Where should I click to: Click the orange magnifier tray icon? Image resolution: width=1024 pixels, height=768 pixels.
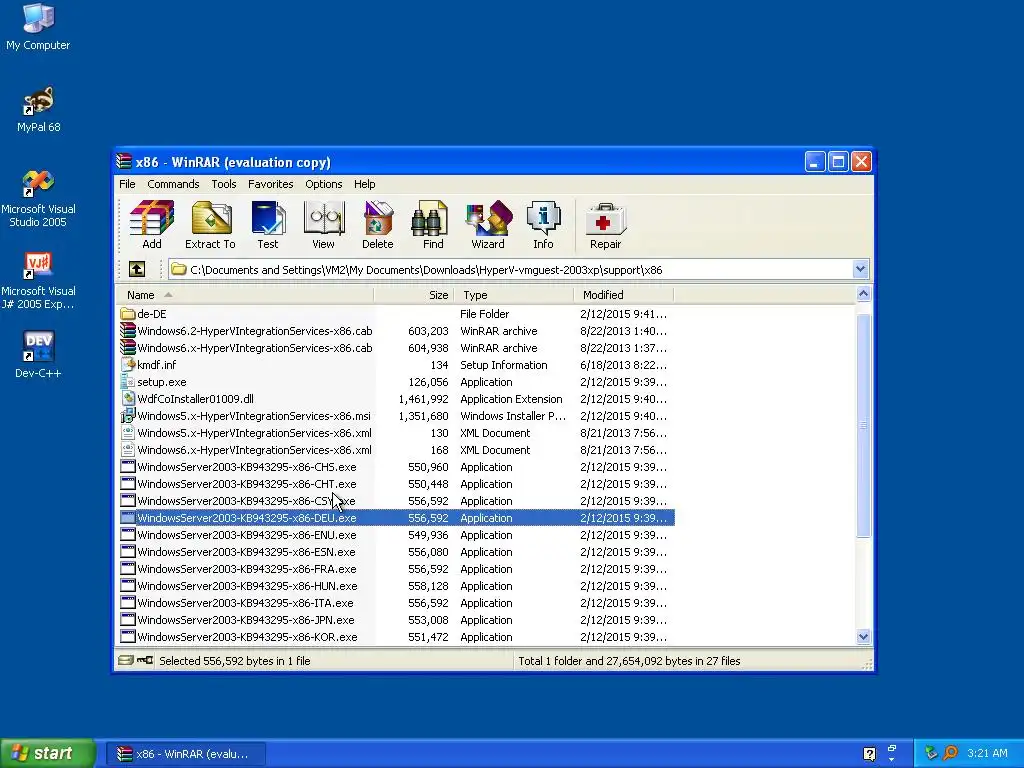(x=950, y=753)
